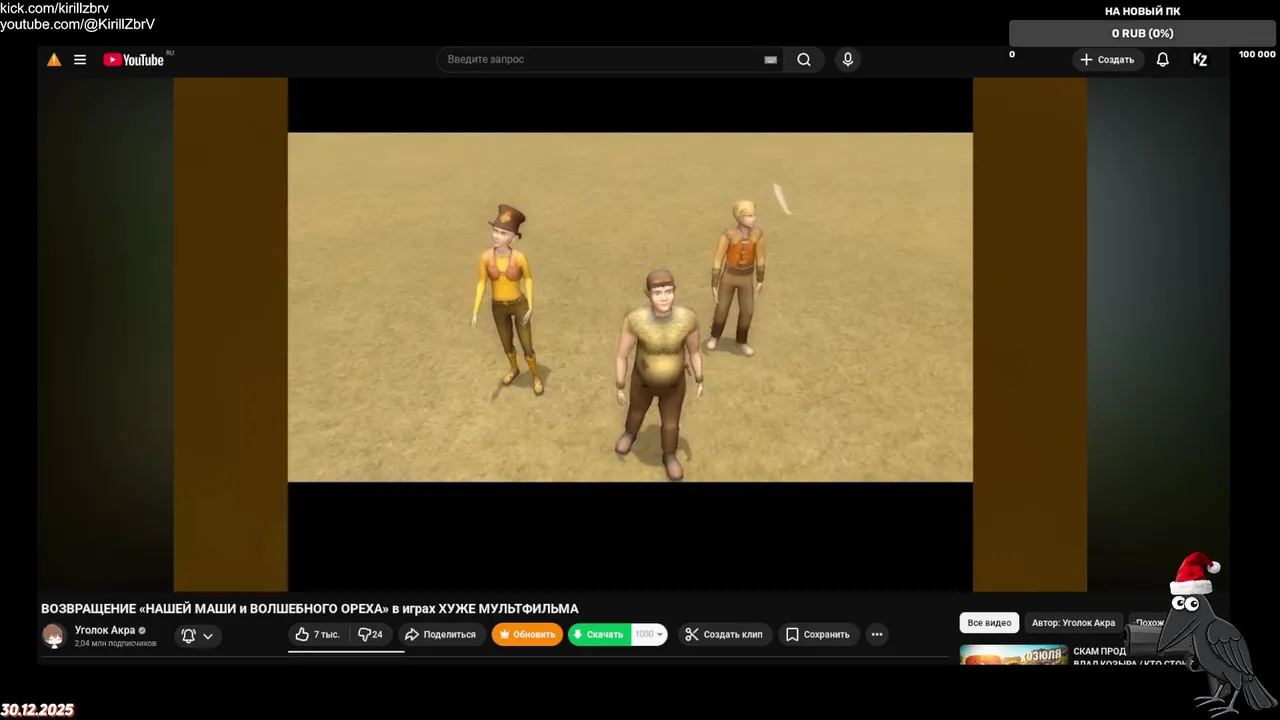Open the Уголок Акра channel name link

tap(105, 630)
